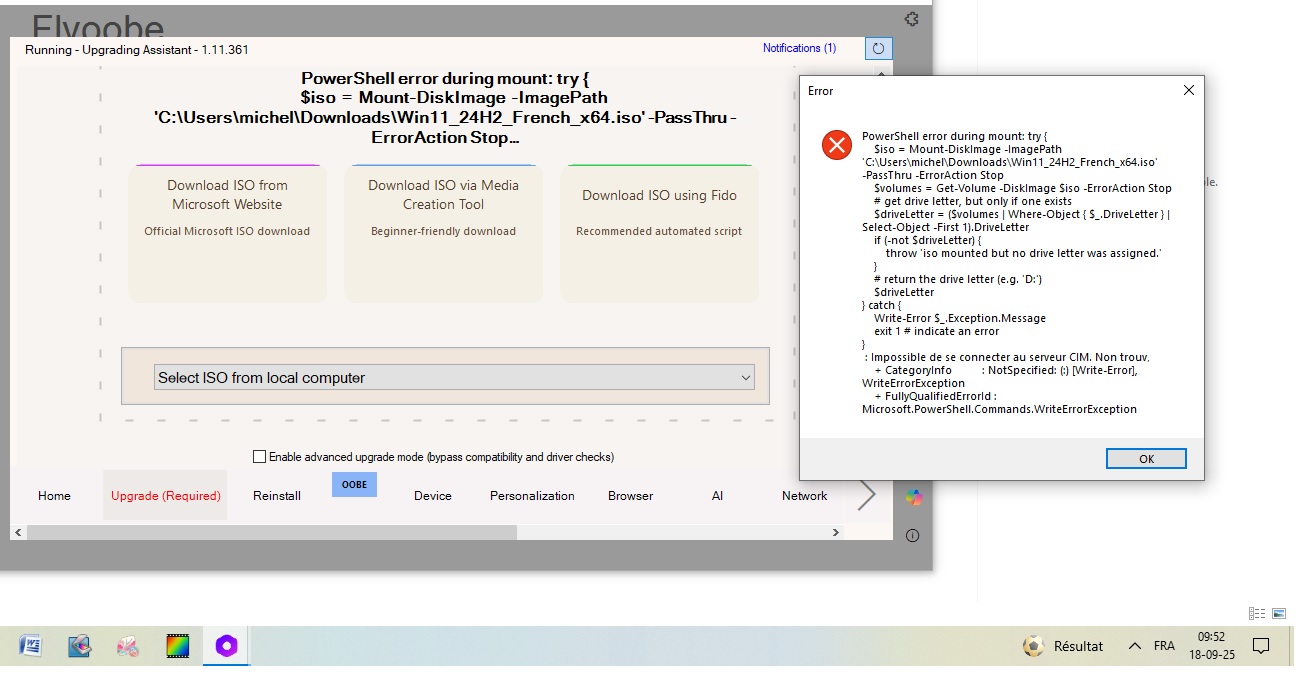
Task: Select the Upgrade (Required) tab
Action: coord(165,496)
